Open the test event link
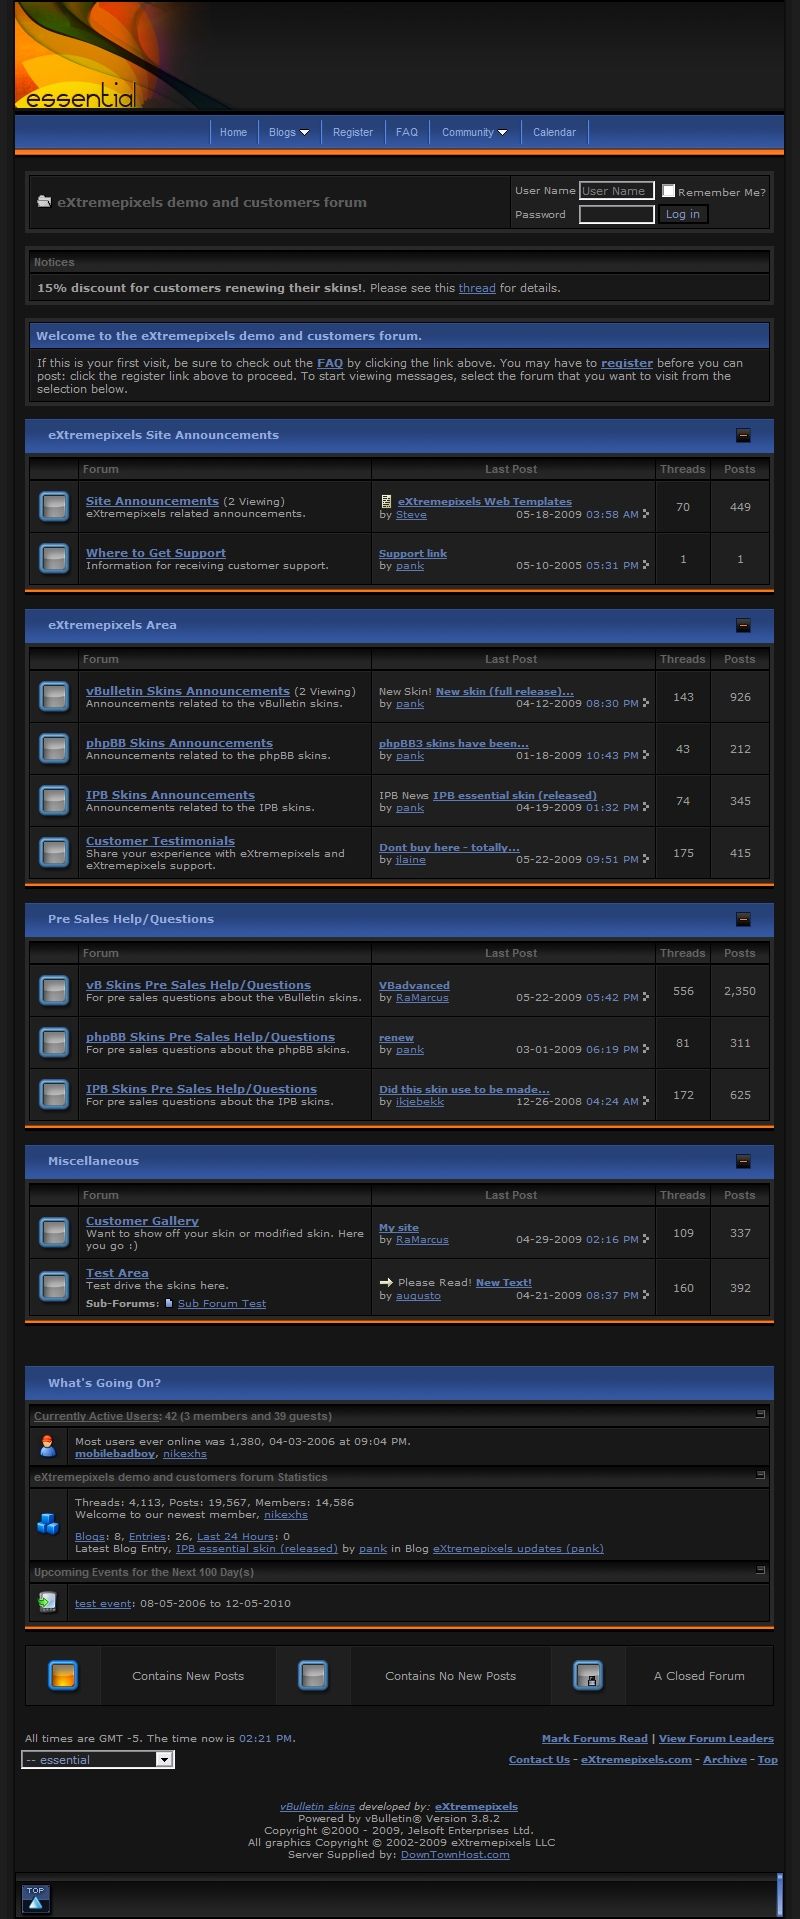Viewport: 800px width, 1919px height. [104, 1603]
